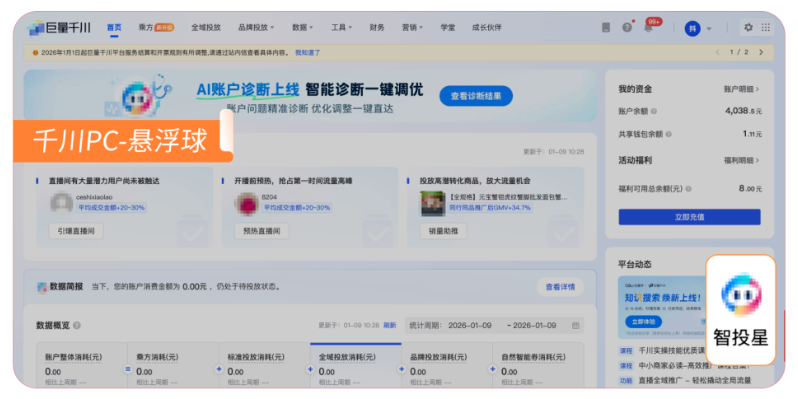Click the 刷新 link
The height and width of the screenshot is (399, 798).
(389, 325)
